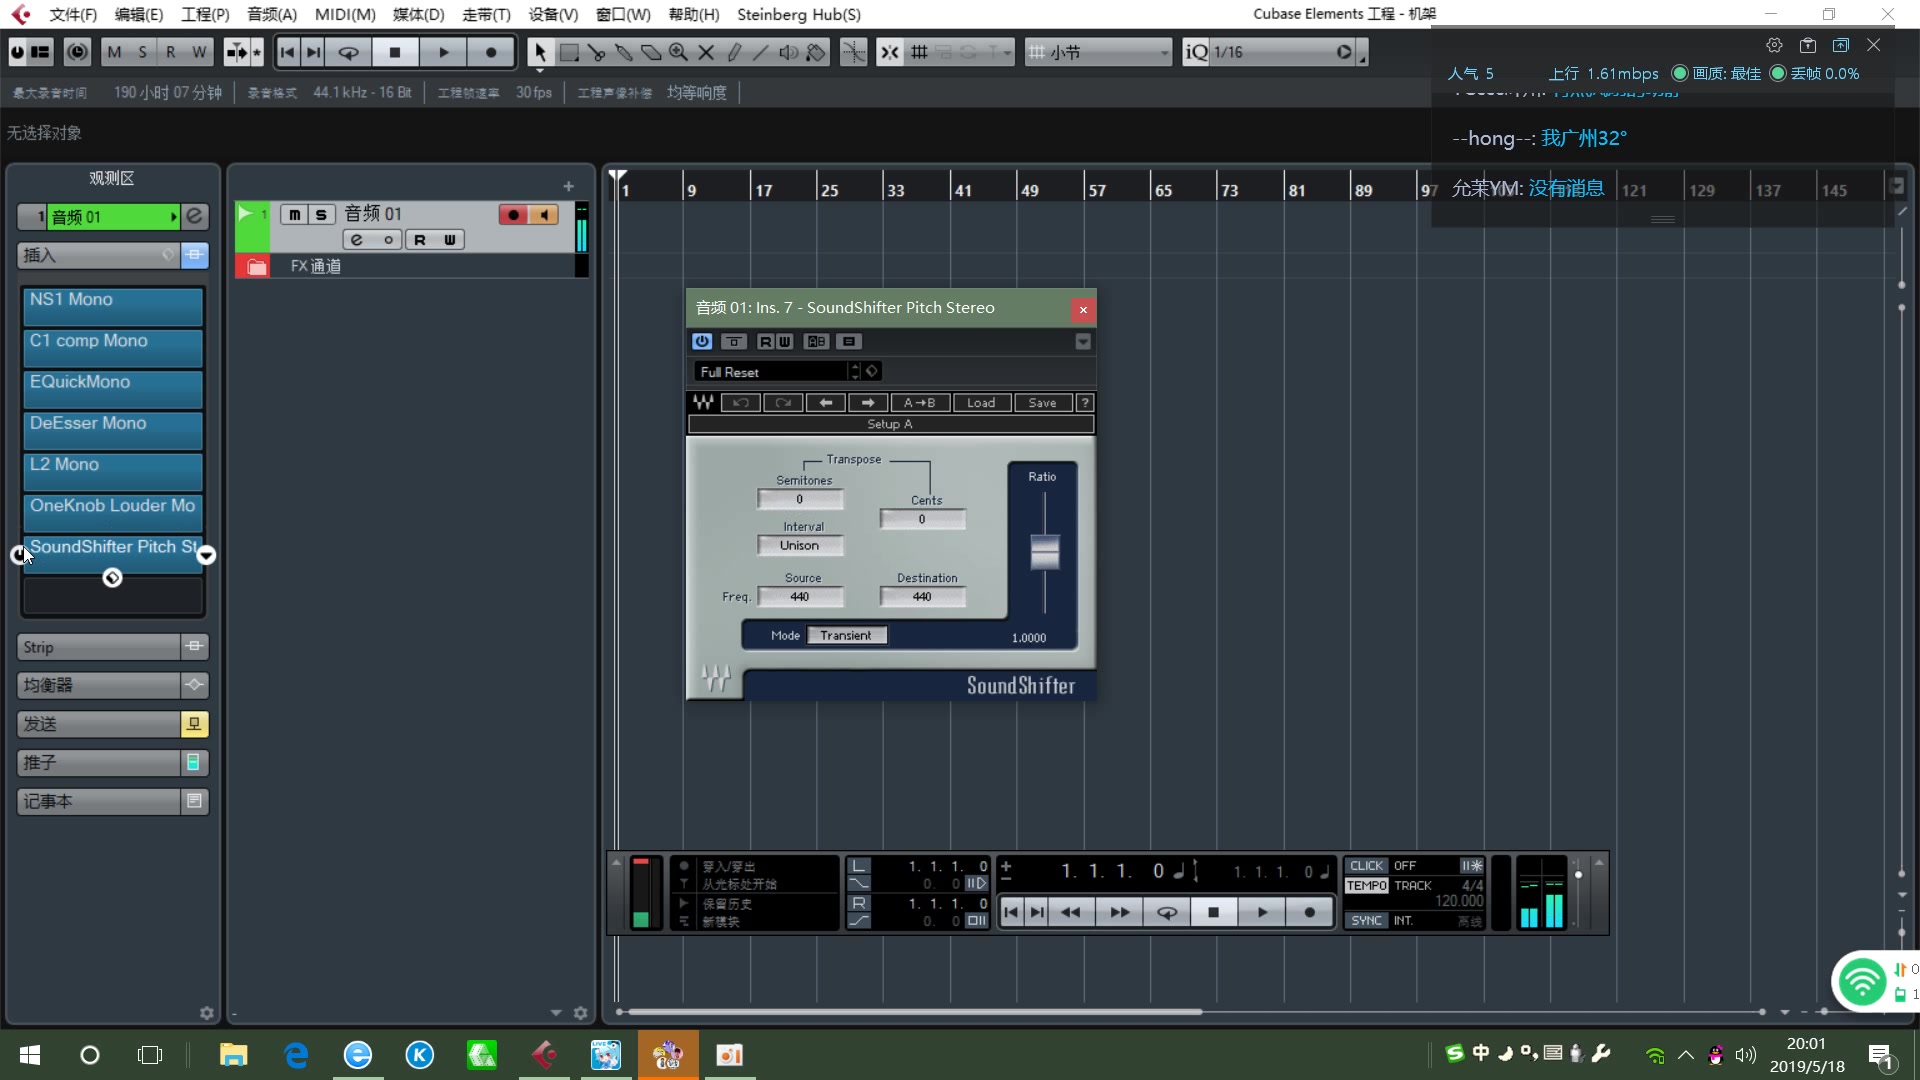Viewport: 1920px width, 1080px height.
Task: Expand the 均衡器 inspector section
Action: [98, 685]
